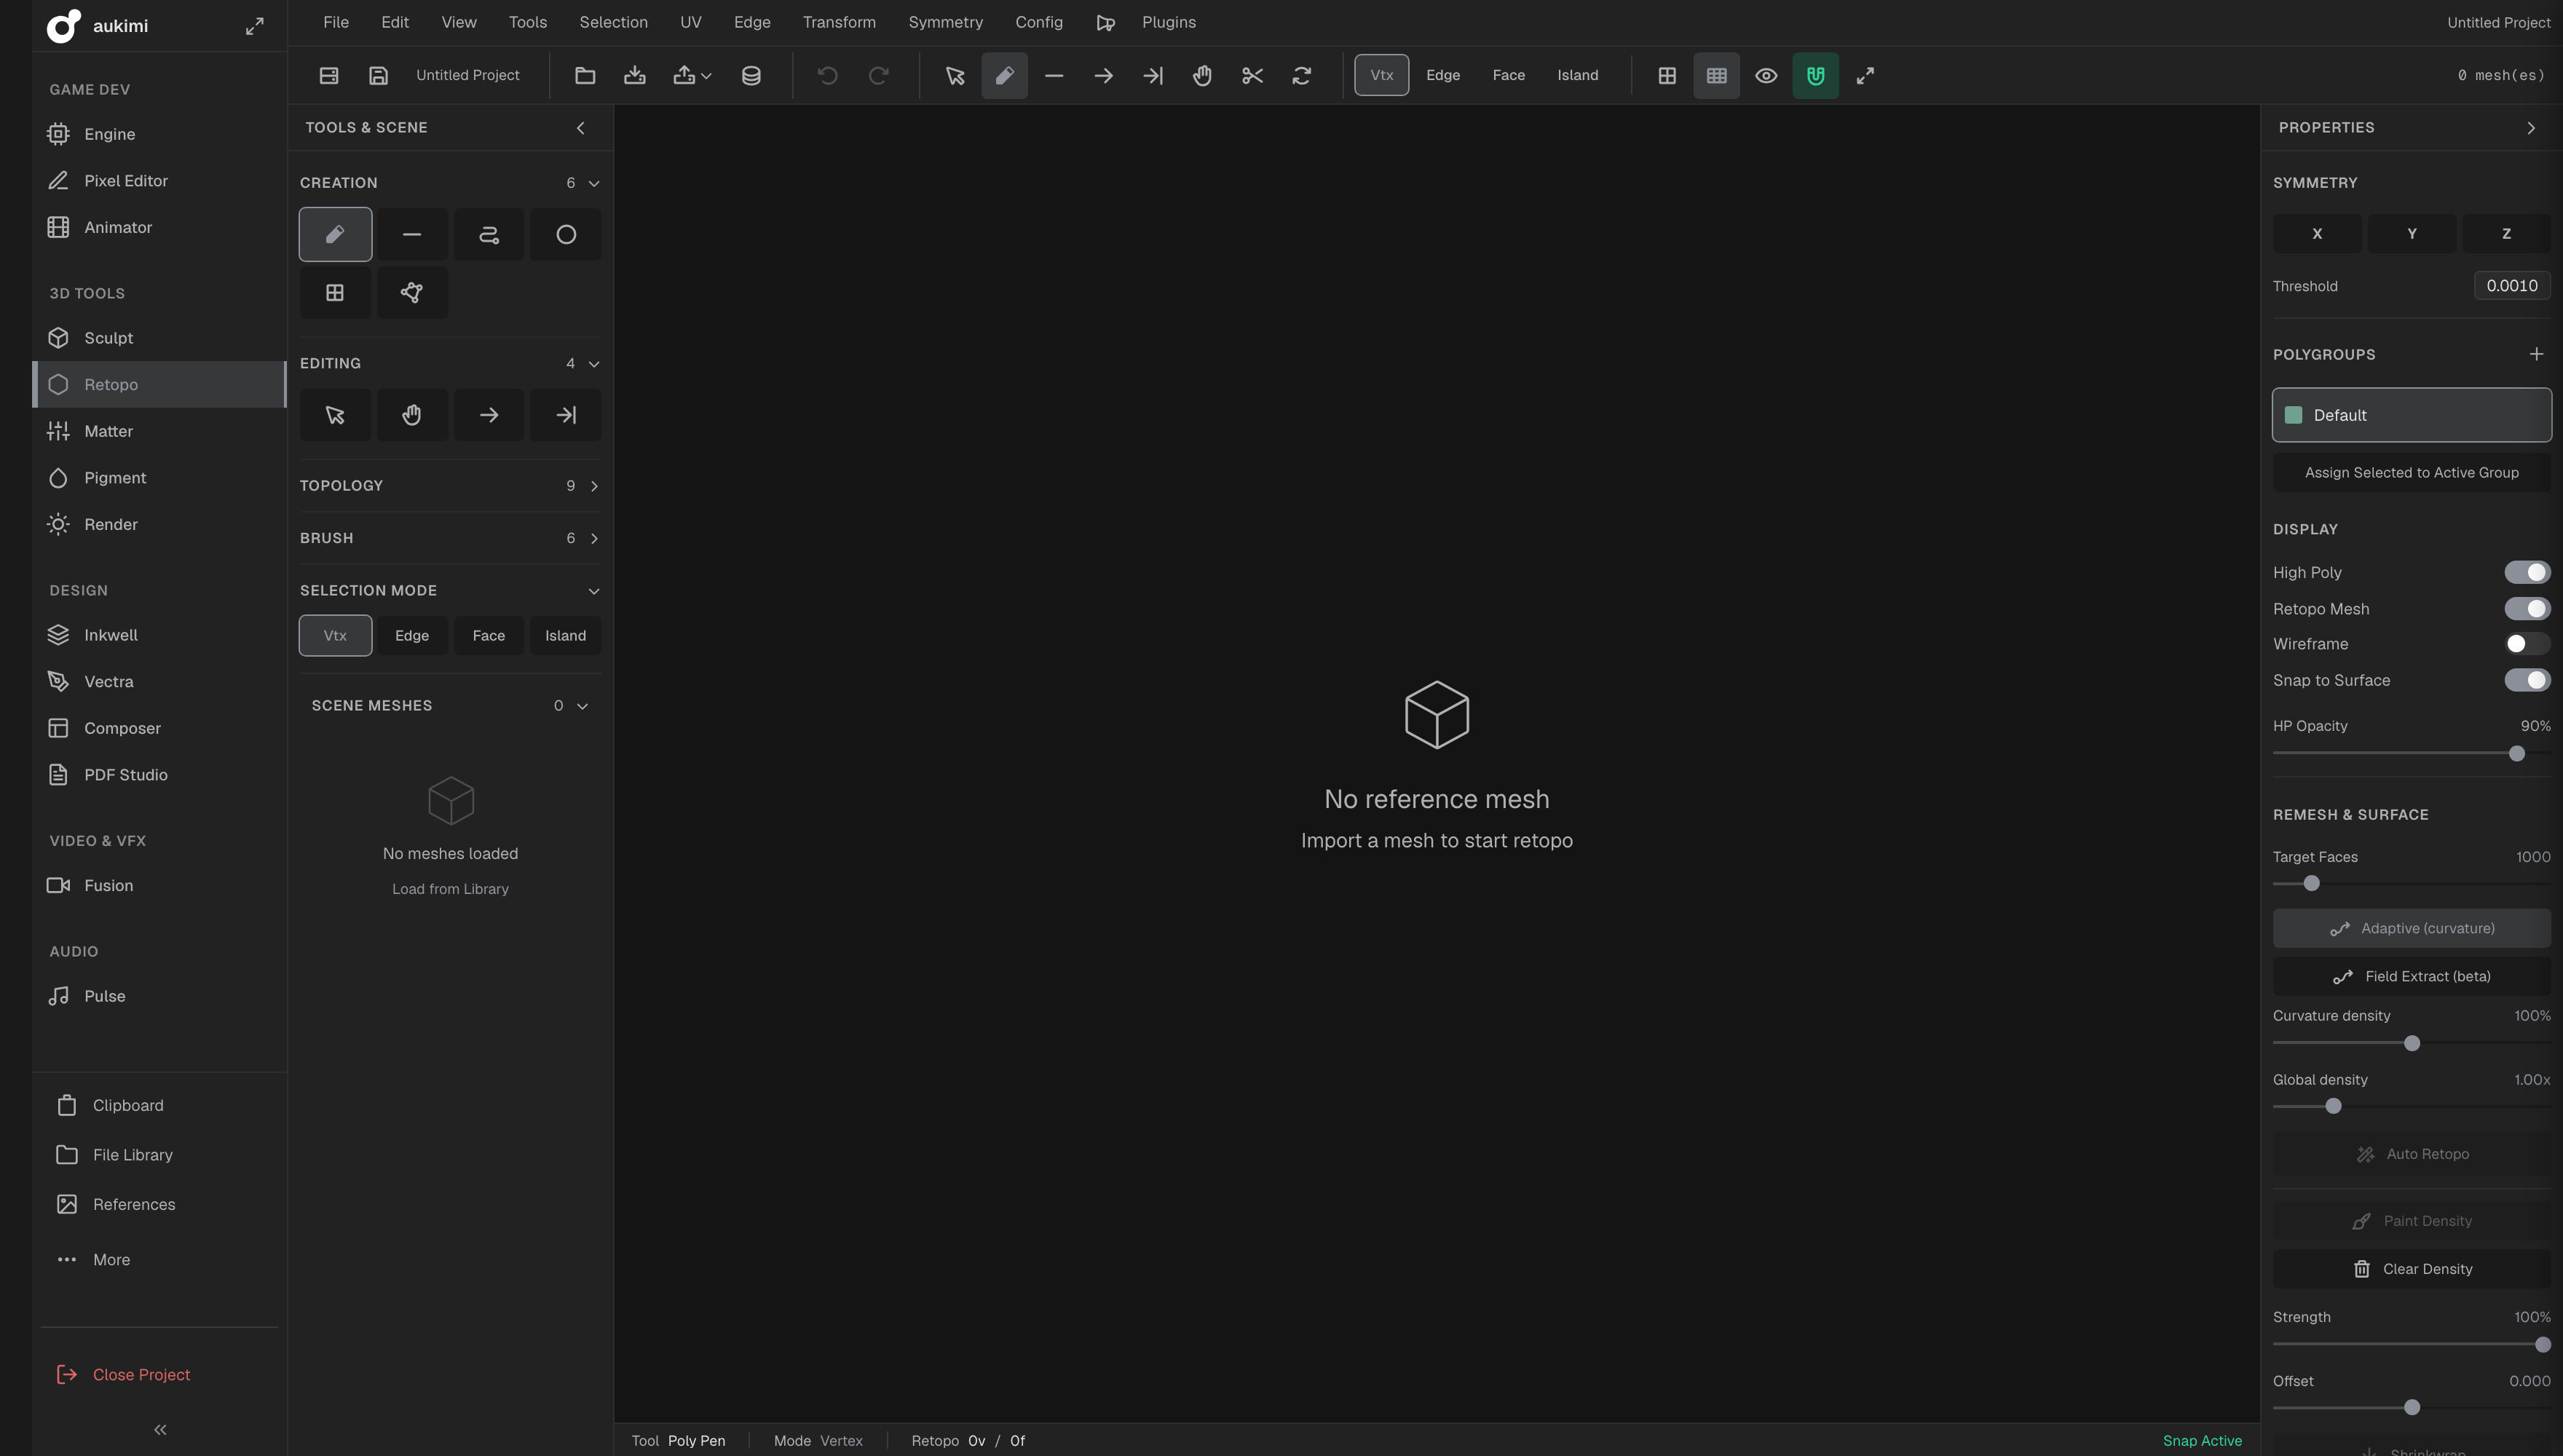Click the undo arrow icon
Viewport: 2563px width, 1456px height.
click(x=827, y=75)
